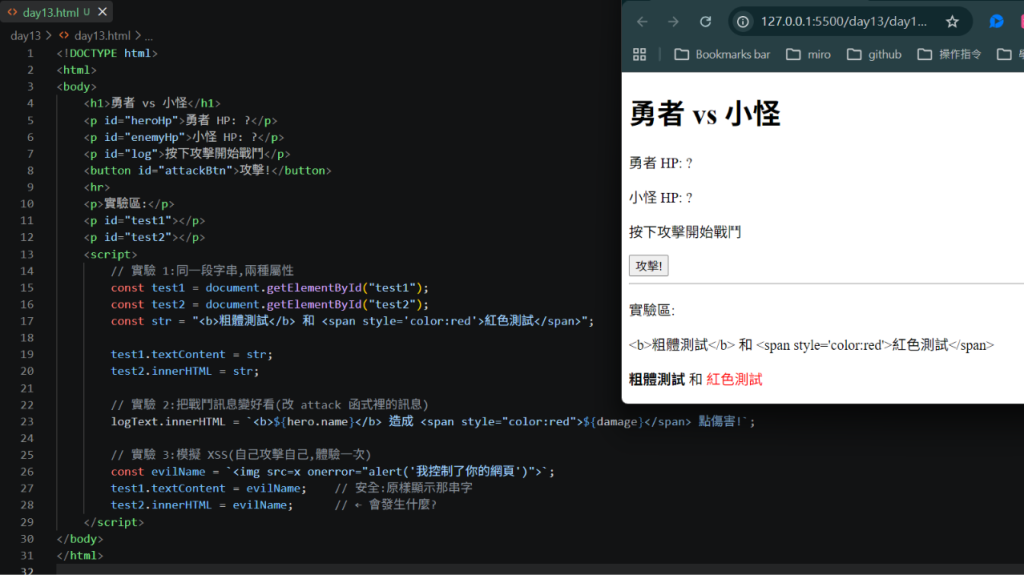The height and width of the screenshot is (575, 1024).
Task: Open the apps grid in bookmarks bar
Action: pyautogui.click(x=639, y=54)
